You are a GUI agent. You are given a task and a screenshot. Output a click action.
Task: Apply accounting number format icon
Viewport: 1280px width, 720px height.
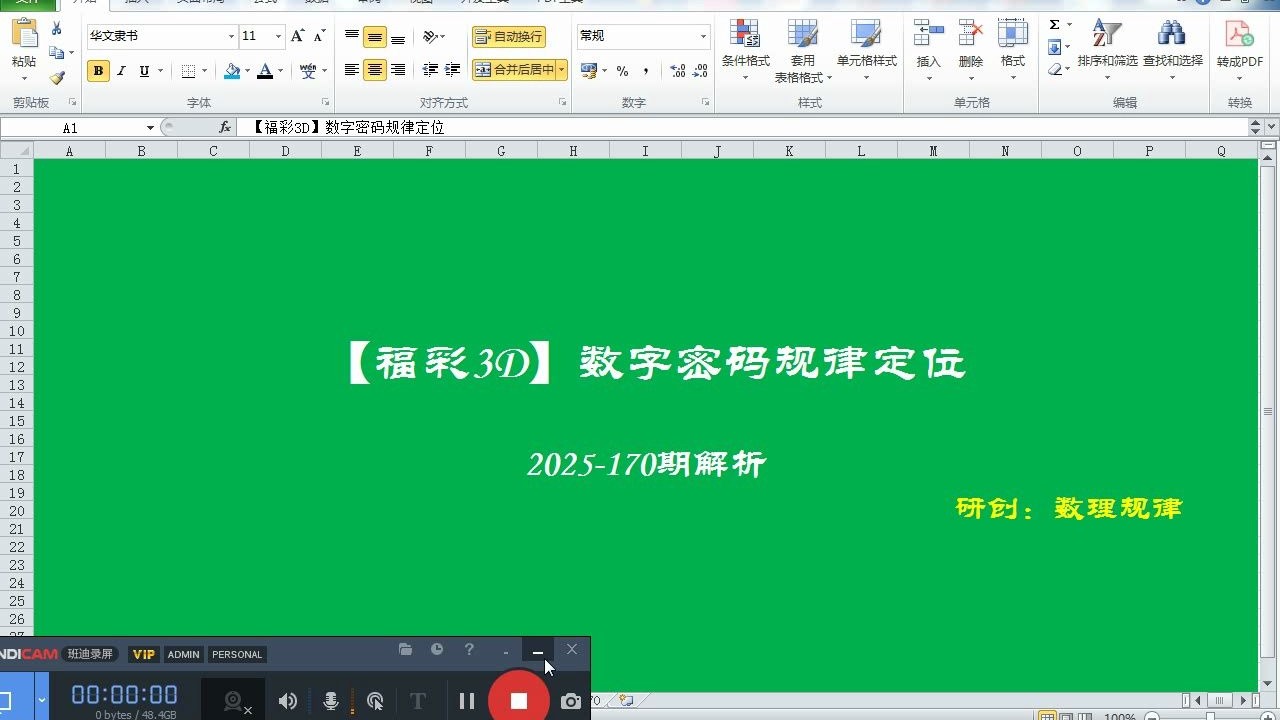(x=588, y=71)
